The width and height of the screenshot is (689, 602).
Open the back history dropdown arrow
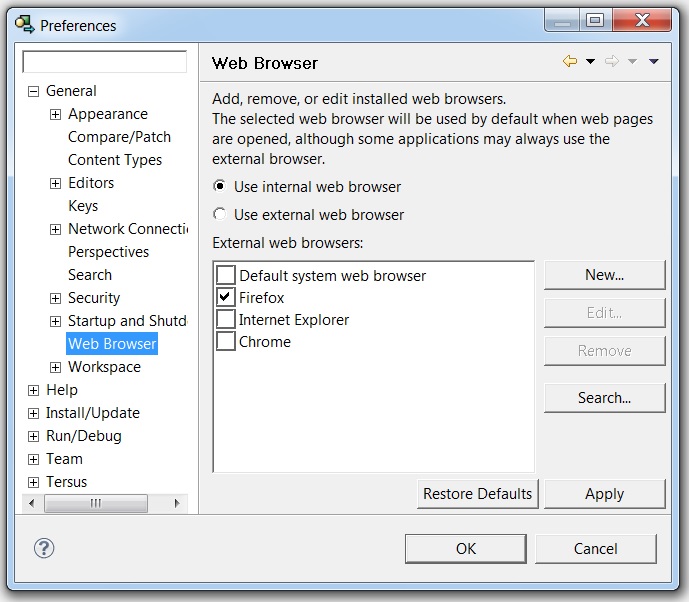(x=591, y=61)
